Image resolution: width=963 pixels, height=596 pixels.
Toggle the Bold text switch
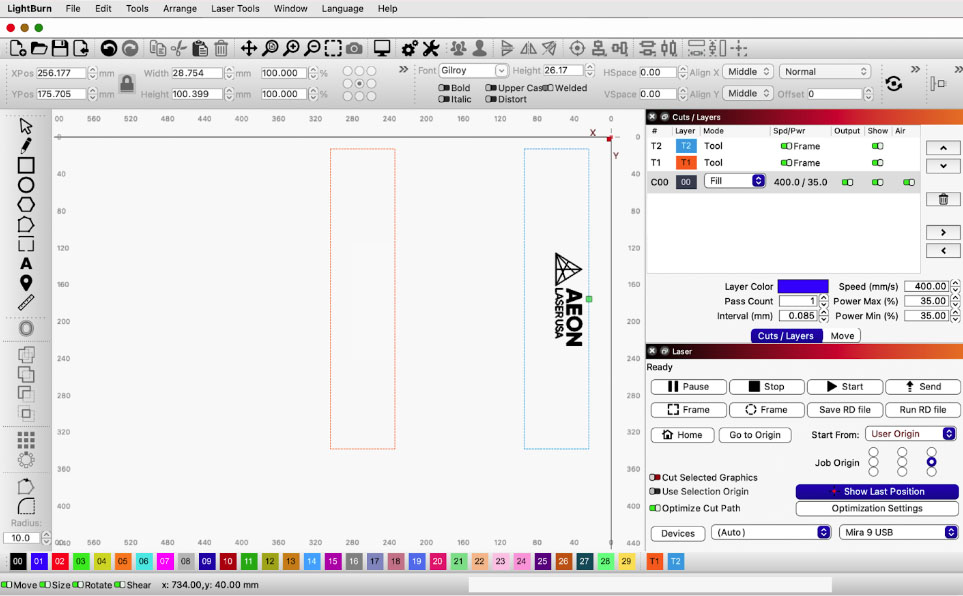tap(443, 88)
